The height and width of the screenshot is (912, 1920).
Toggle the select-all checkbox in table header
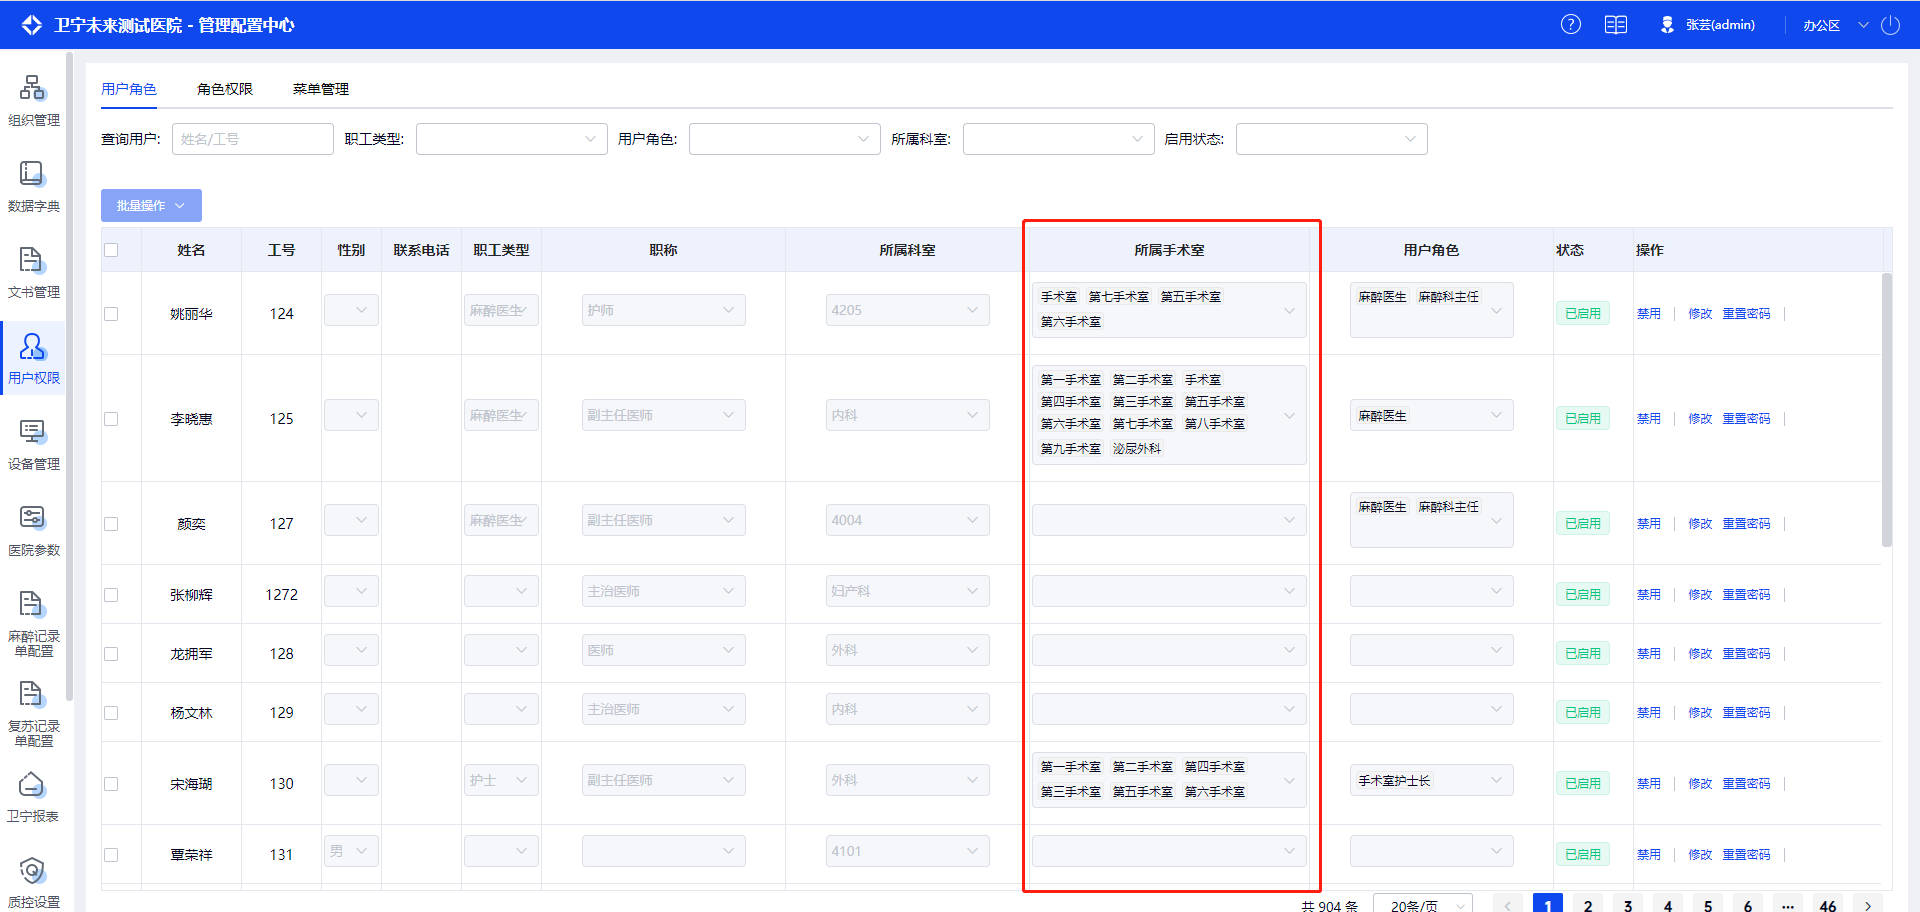[111, 250]
